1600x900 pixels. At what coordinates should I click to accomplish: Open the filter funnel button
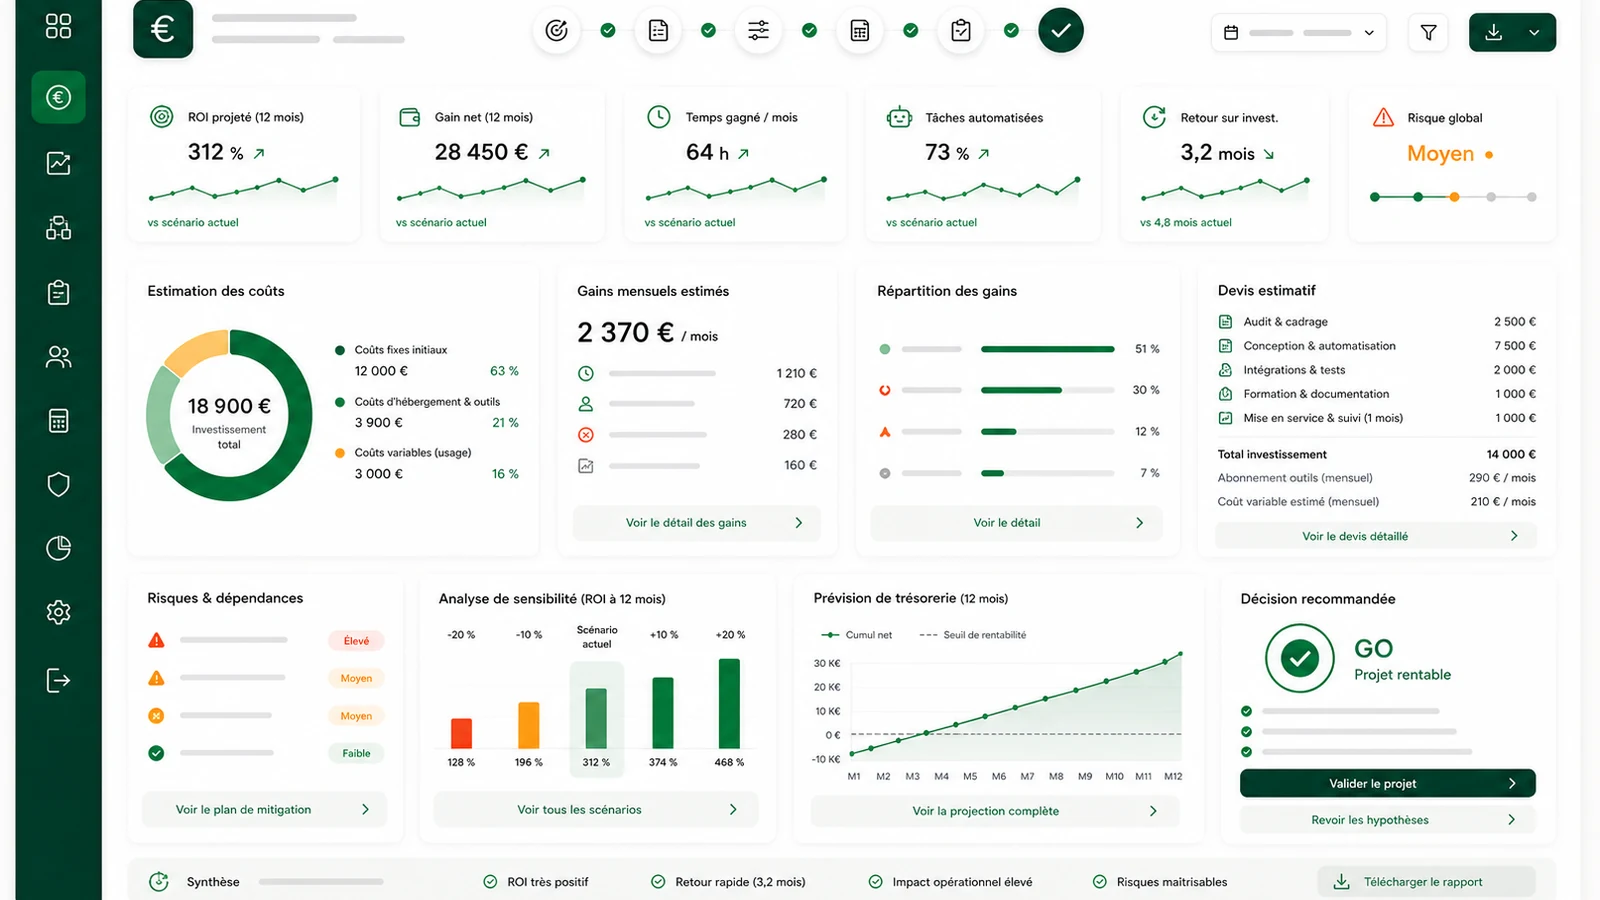coord(1428,33)
